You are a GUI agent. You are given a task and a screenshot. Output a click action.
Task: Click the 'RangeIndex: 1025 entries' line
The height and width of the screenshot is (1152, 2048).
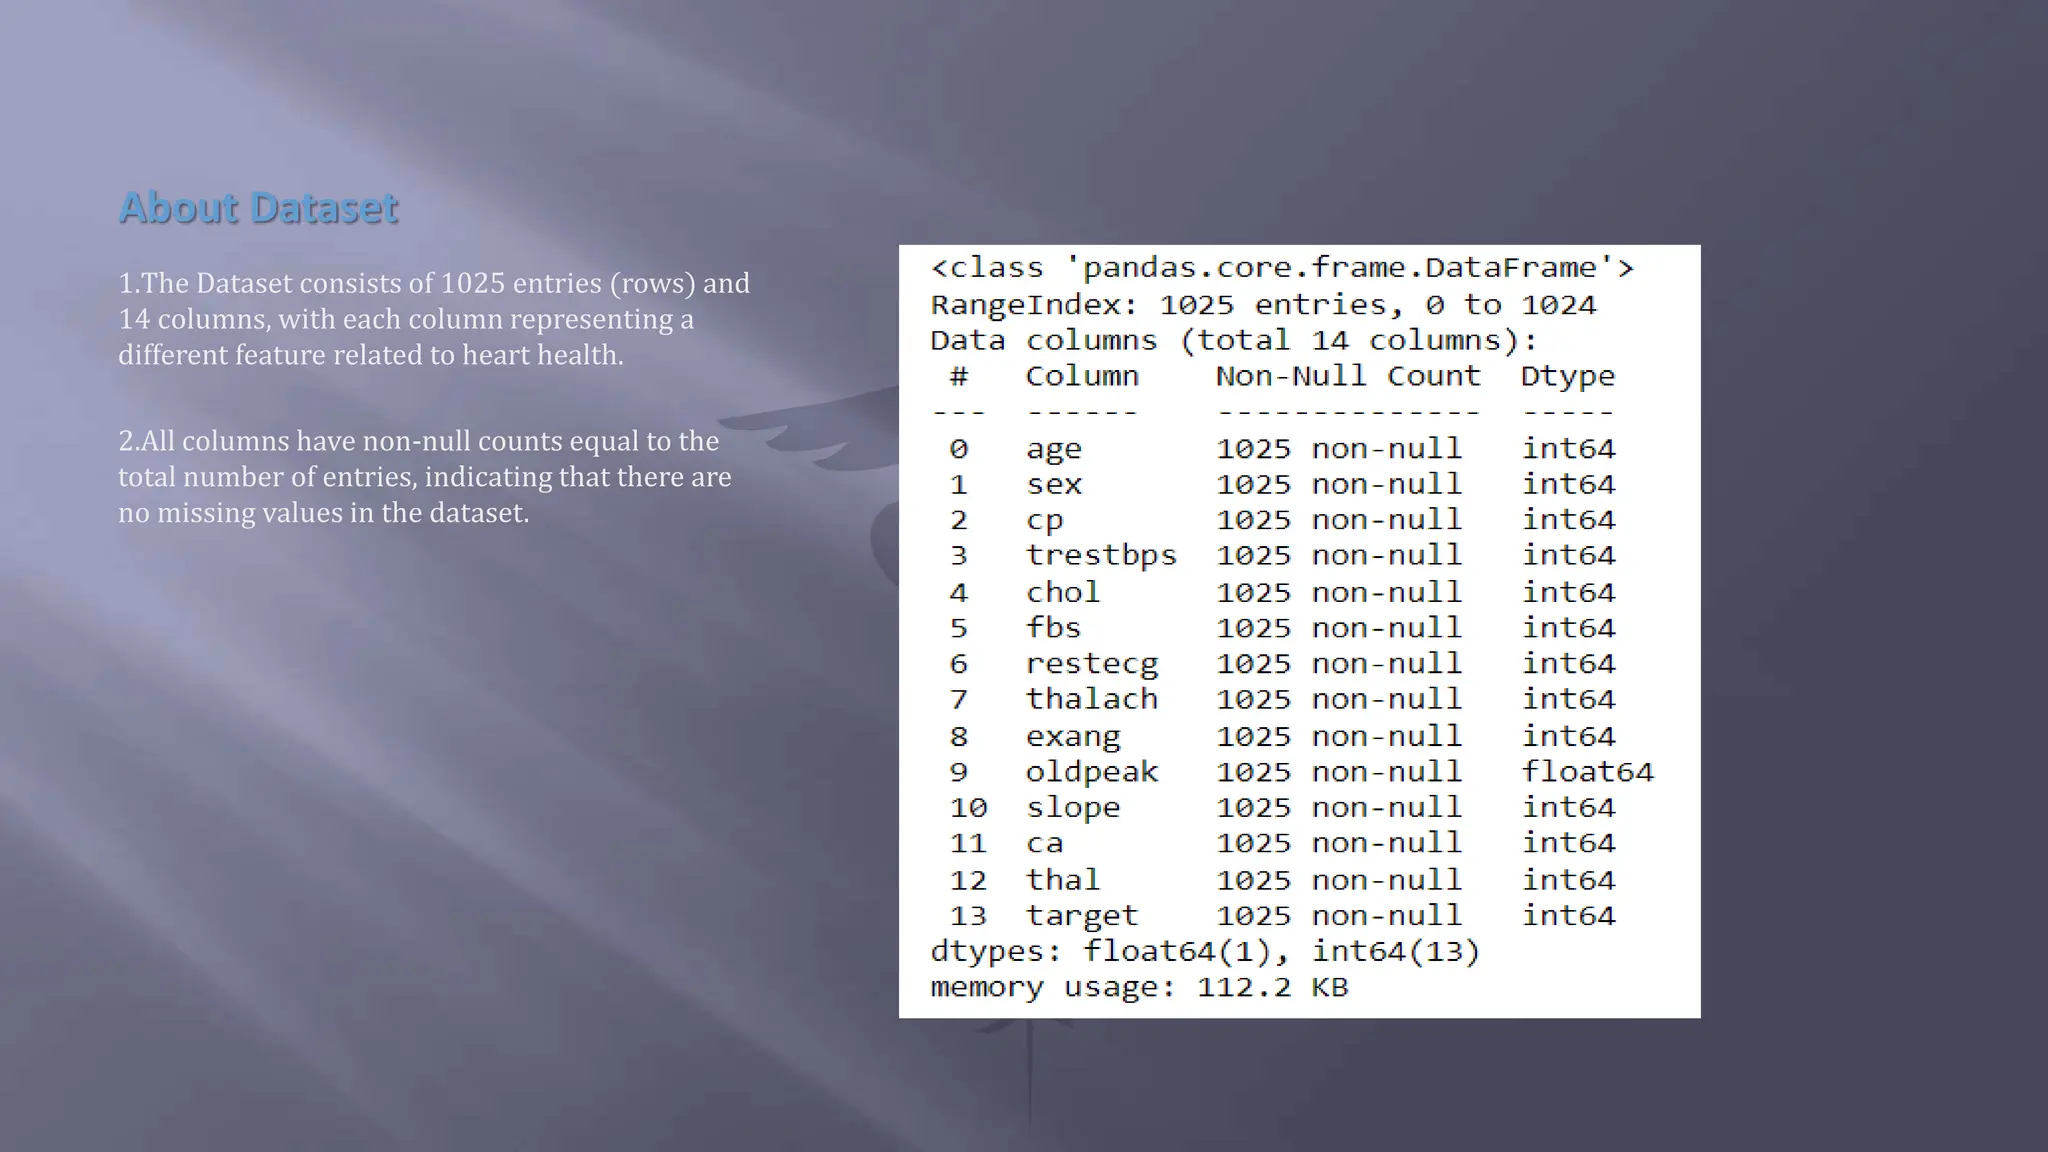tap(1262, 305)
